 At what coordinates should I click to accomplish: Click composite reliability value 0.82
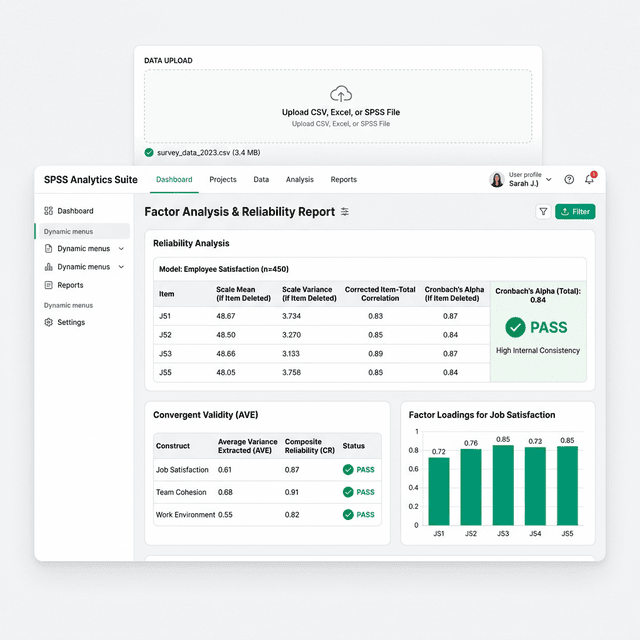point(292,515)
